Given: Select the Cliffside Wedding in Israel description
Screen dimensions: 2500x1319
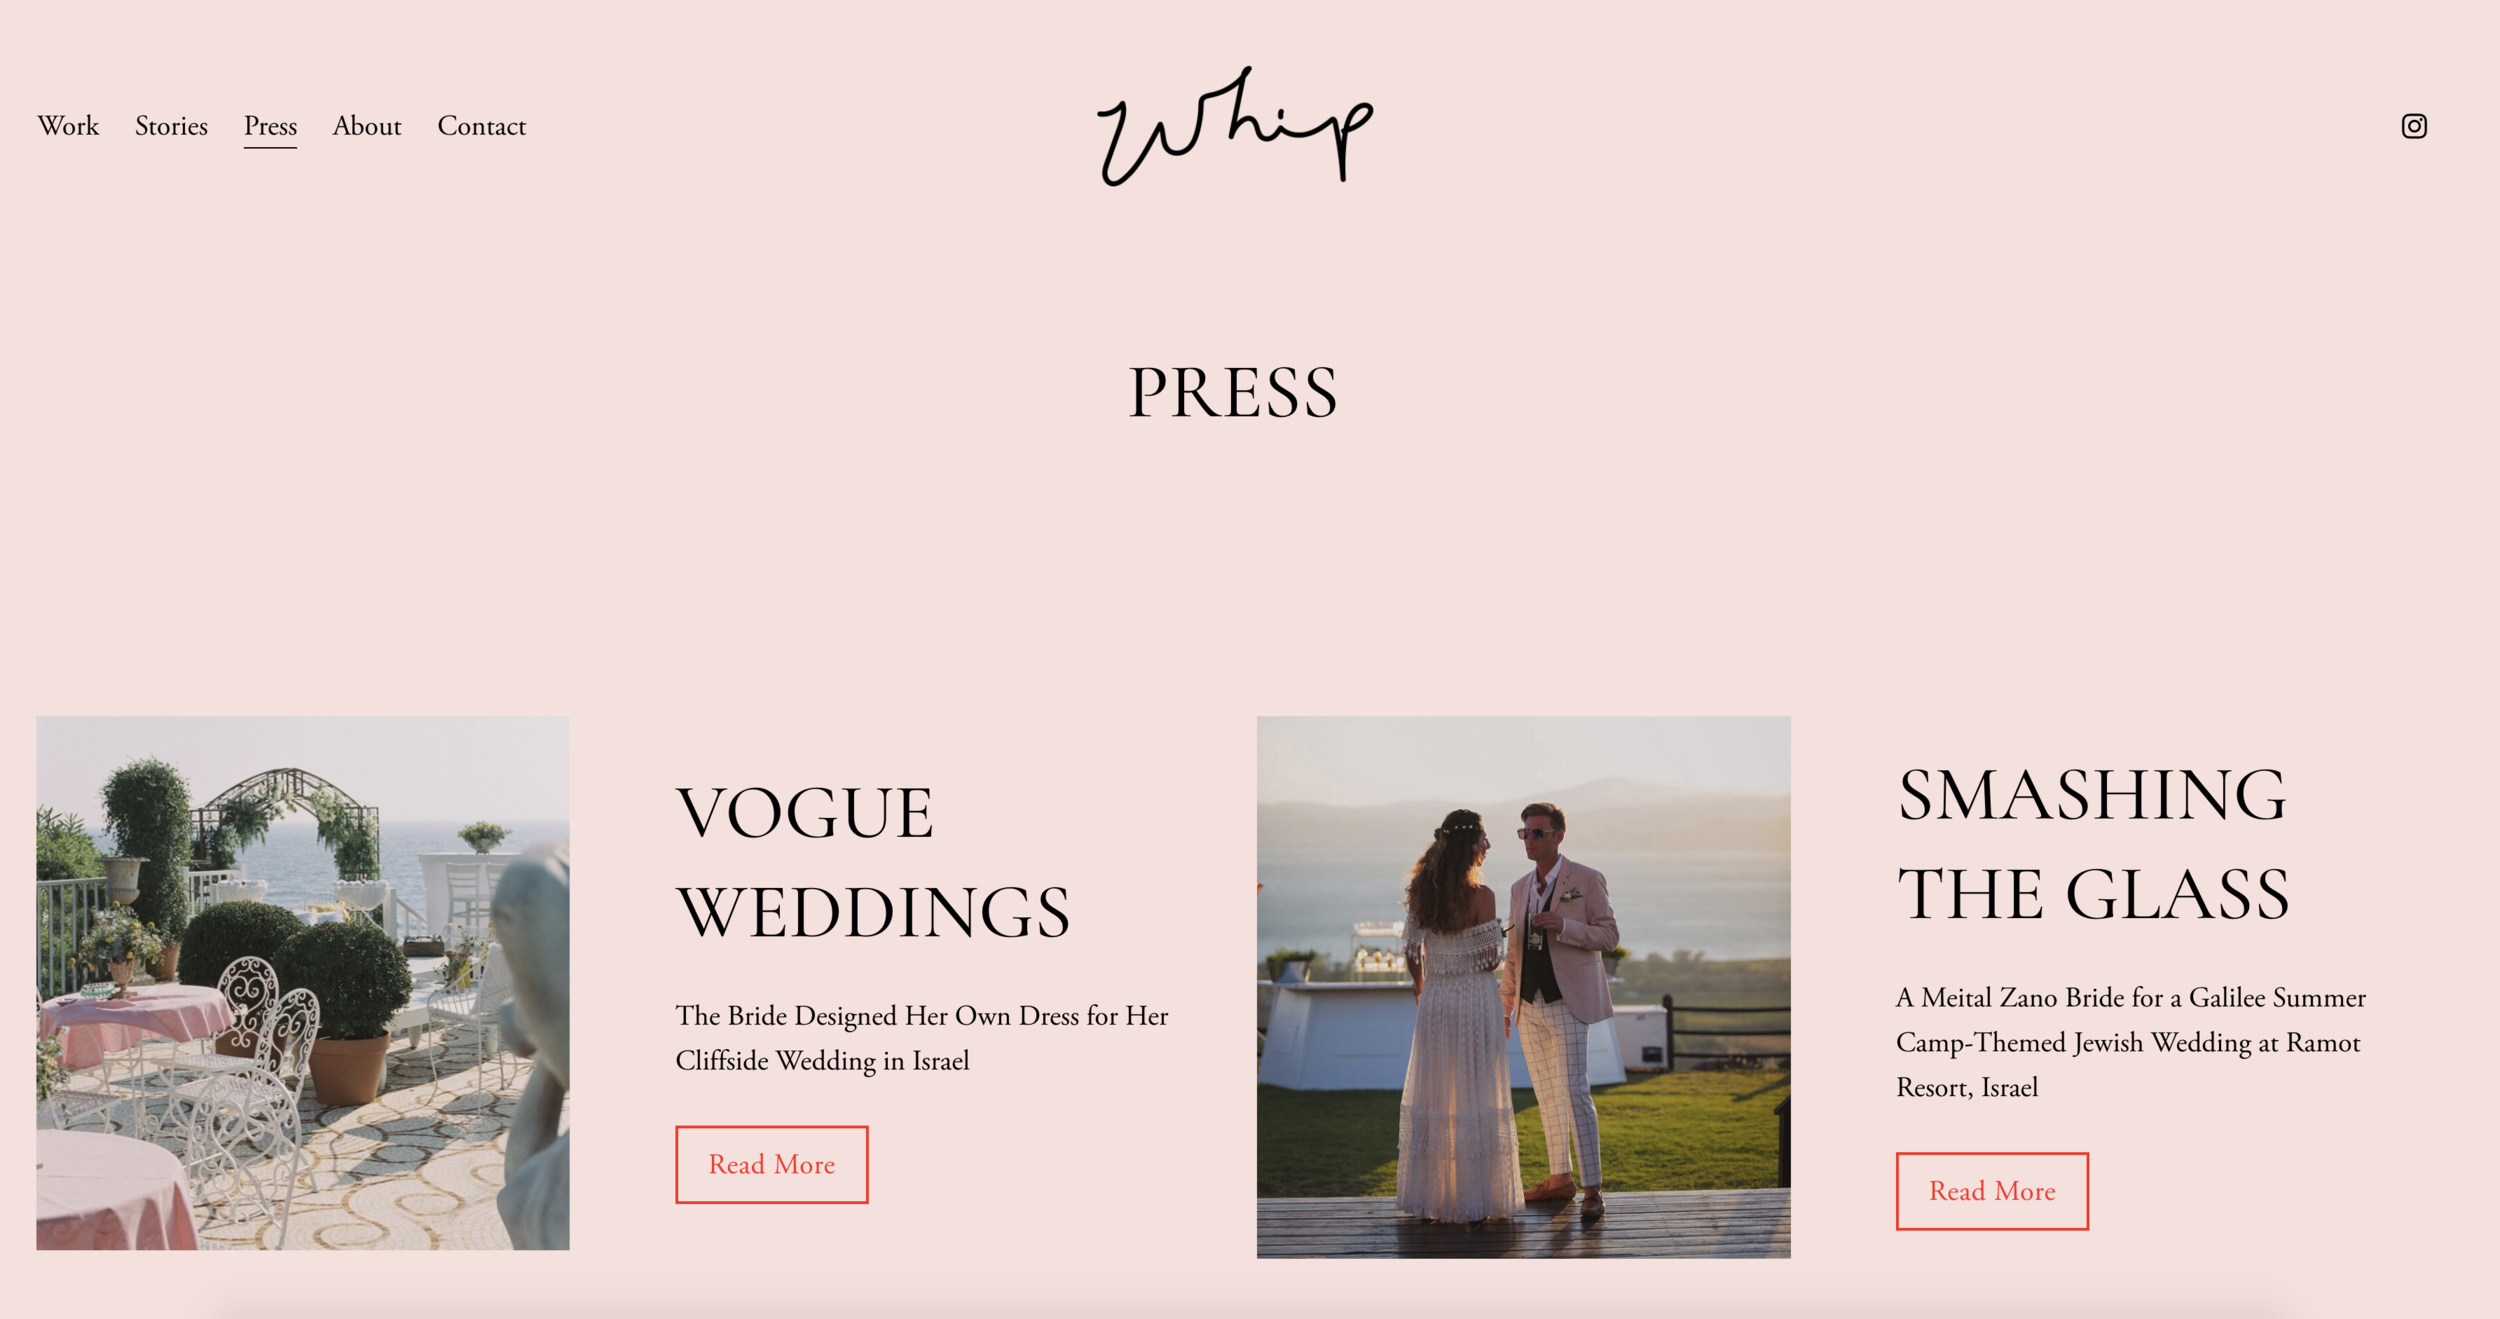Looking at the screenshot, I should (x=921, y=1038).
